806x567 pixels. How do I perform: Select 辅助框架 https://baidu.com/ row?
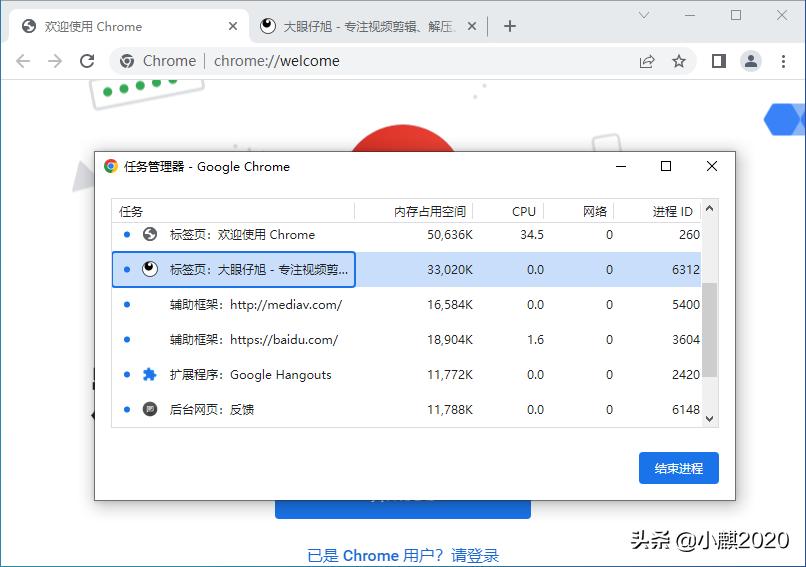(x=406, y=340)
